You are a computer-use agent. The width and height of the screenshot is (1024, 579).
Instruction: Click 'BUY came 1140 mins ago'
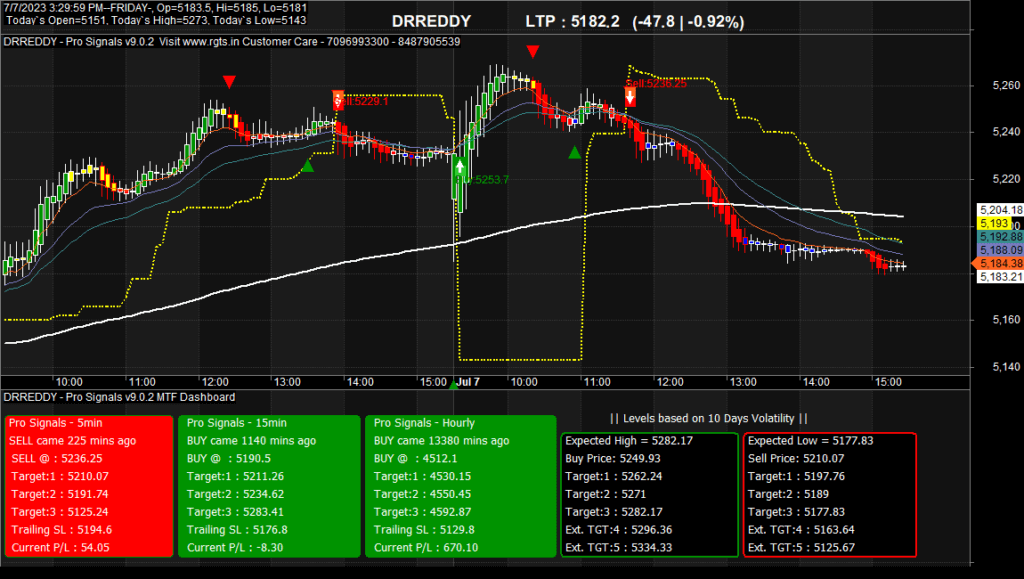tap(251, 441)
